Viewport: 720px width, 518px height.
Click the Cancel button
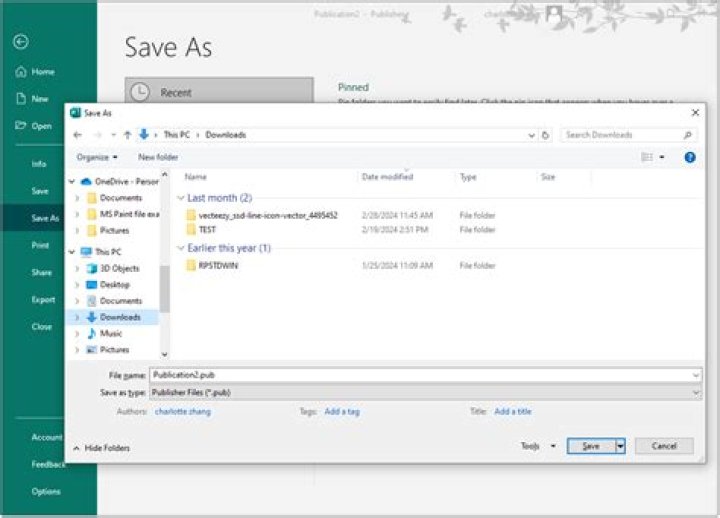click(x=664, y=446)
